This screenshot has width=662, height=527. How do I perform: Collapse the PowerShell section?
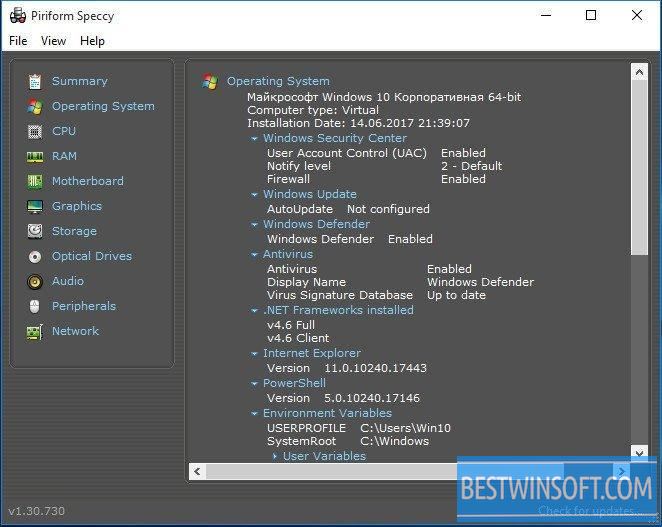(x=254, y=384)
